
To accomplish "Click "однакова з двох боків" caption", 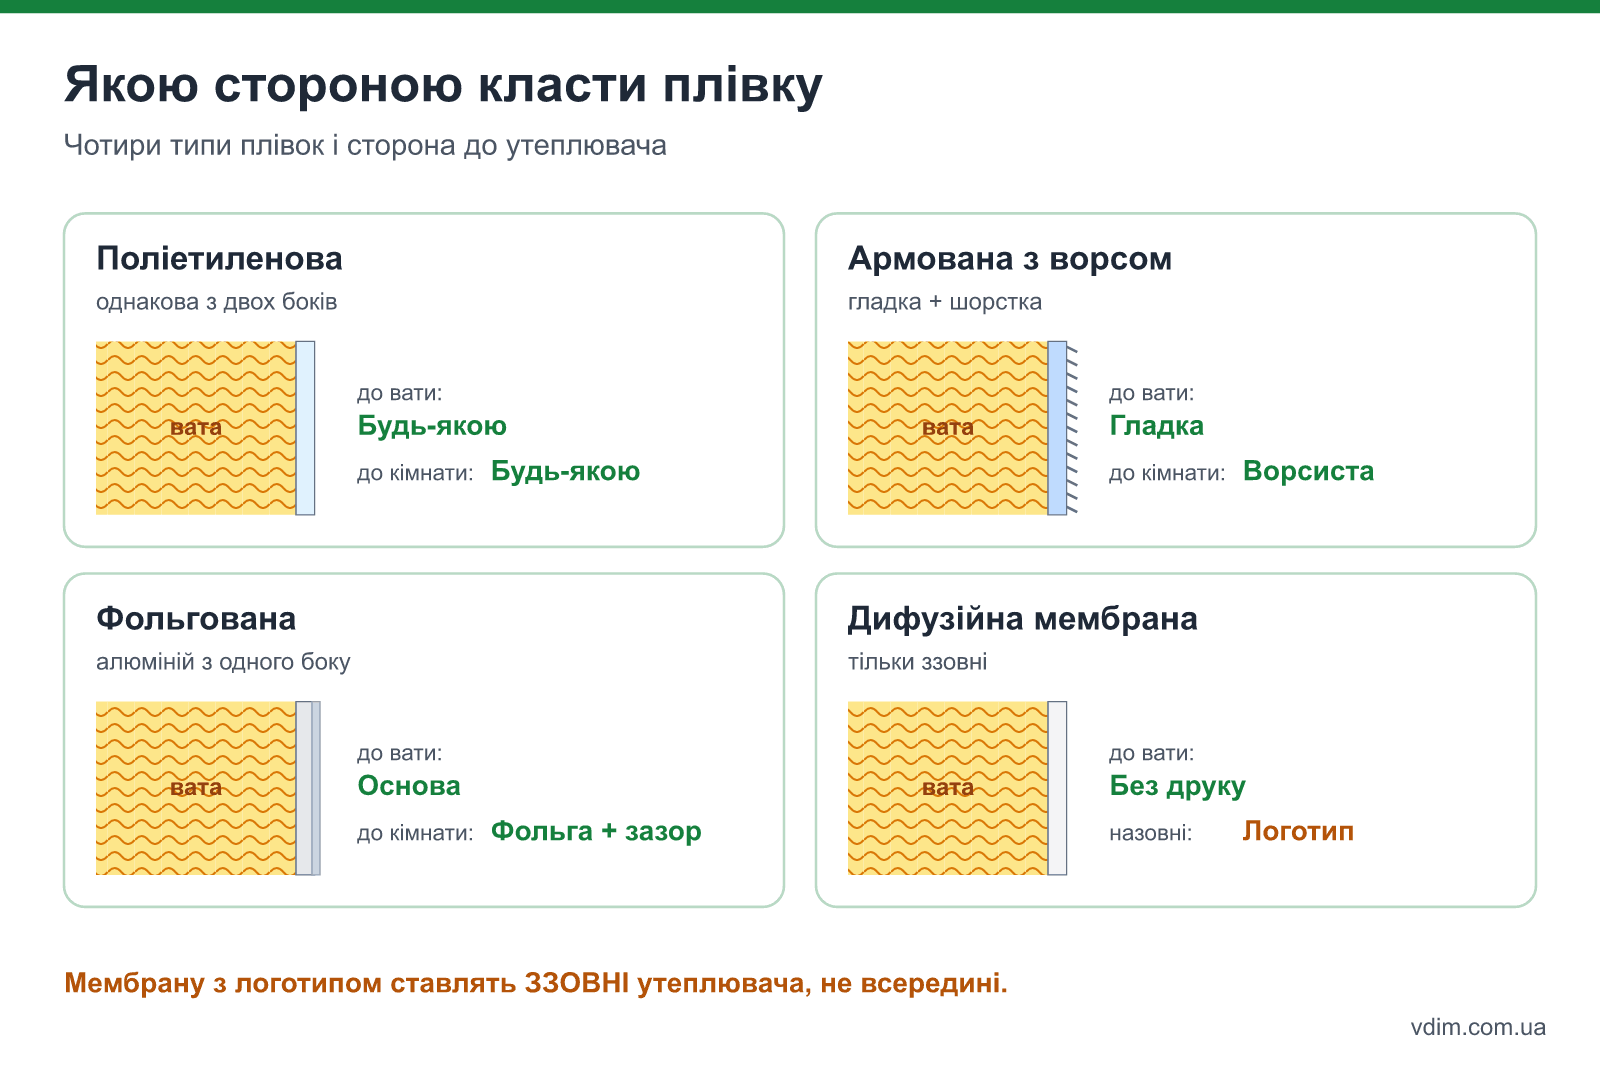I will pos(216,302).
